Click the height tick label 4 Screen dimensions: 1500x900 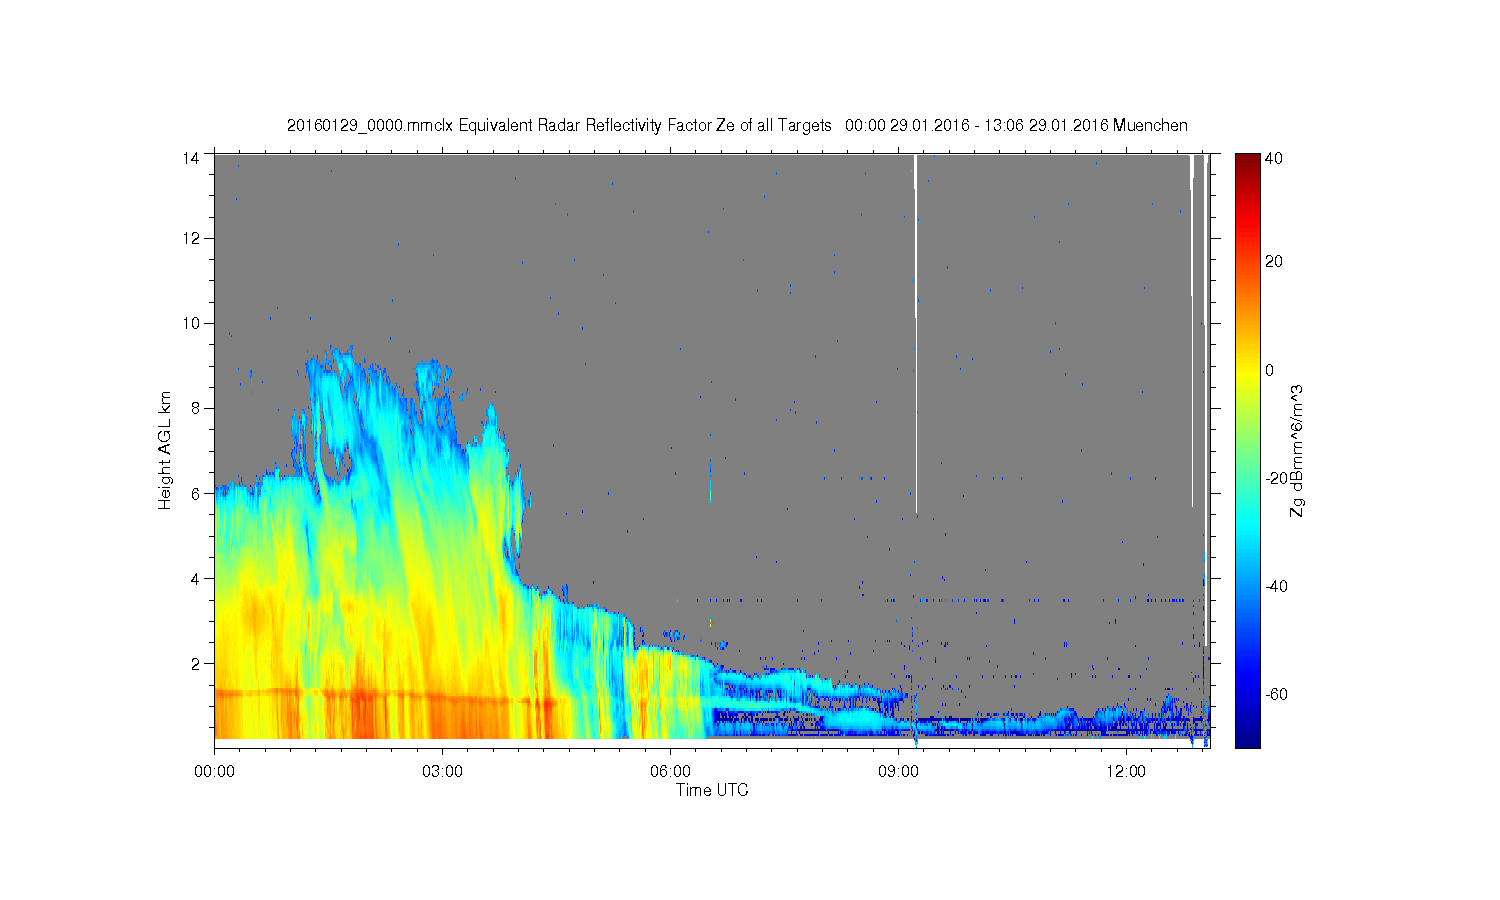tap(196, 578)
